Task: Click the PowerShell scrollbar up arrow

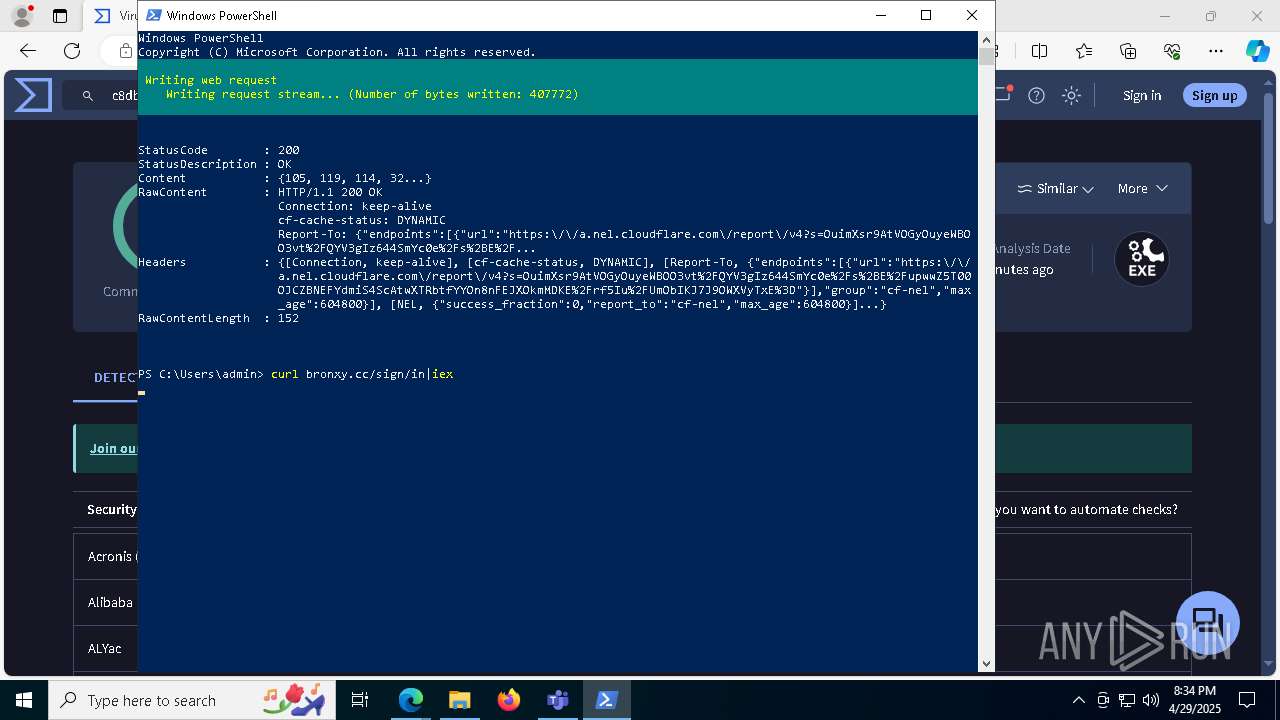Action: click(986, 39)
